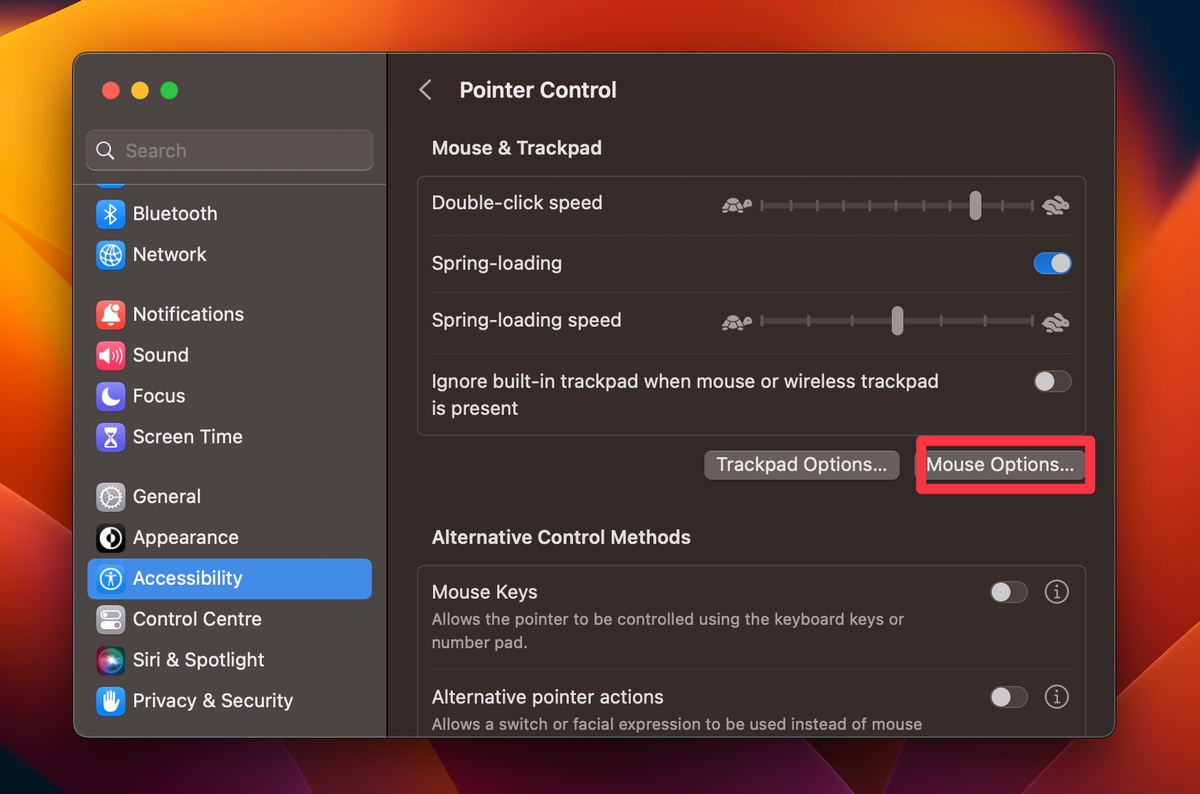View info about Mouse Keys

[x=1057, y=592]
